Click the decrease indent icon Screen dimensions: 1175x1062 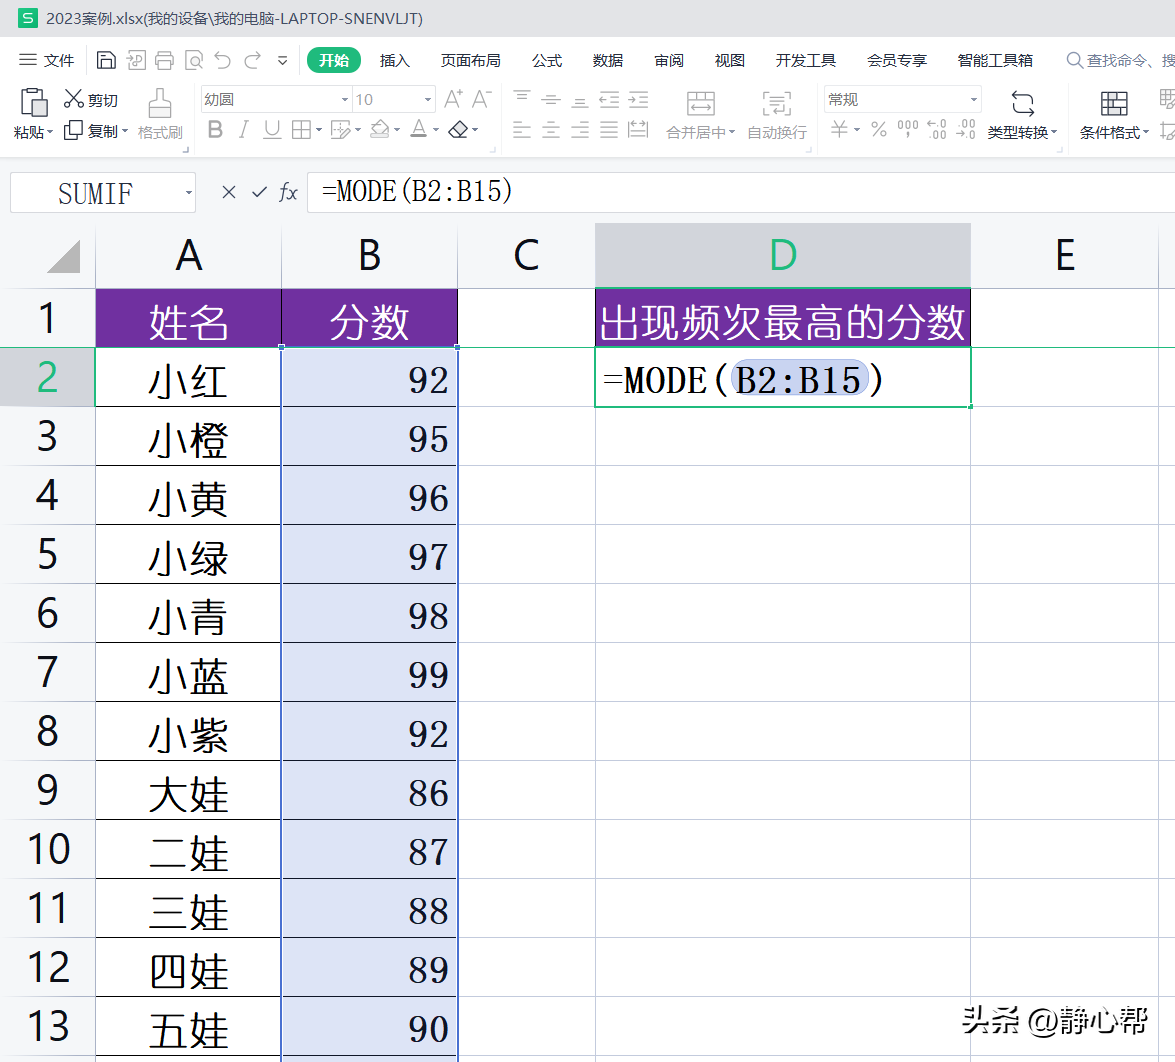pyautogui.click(x=609, y=99)
